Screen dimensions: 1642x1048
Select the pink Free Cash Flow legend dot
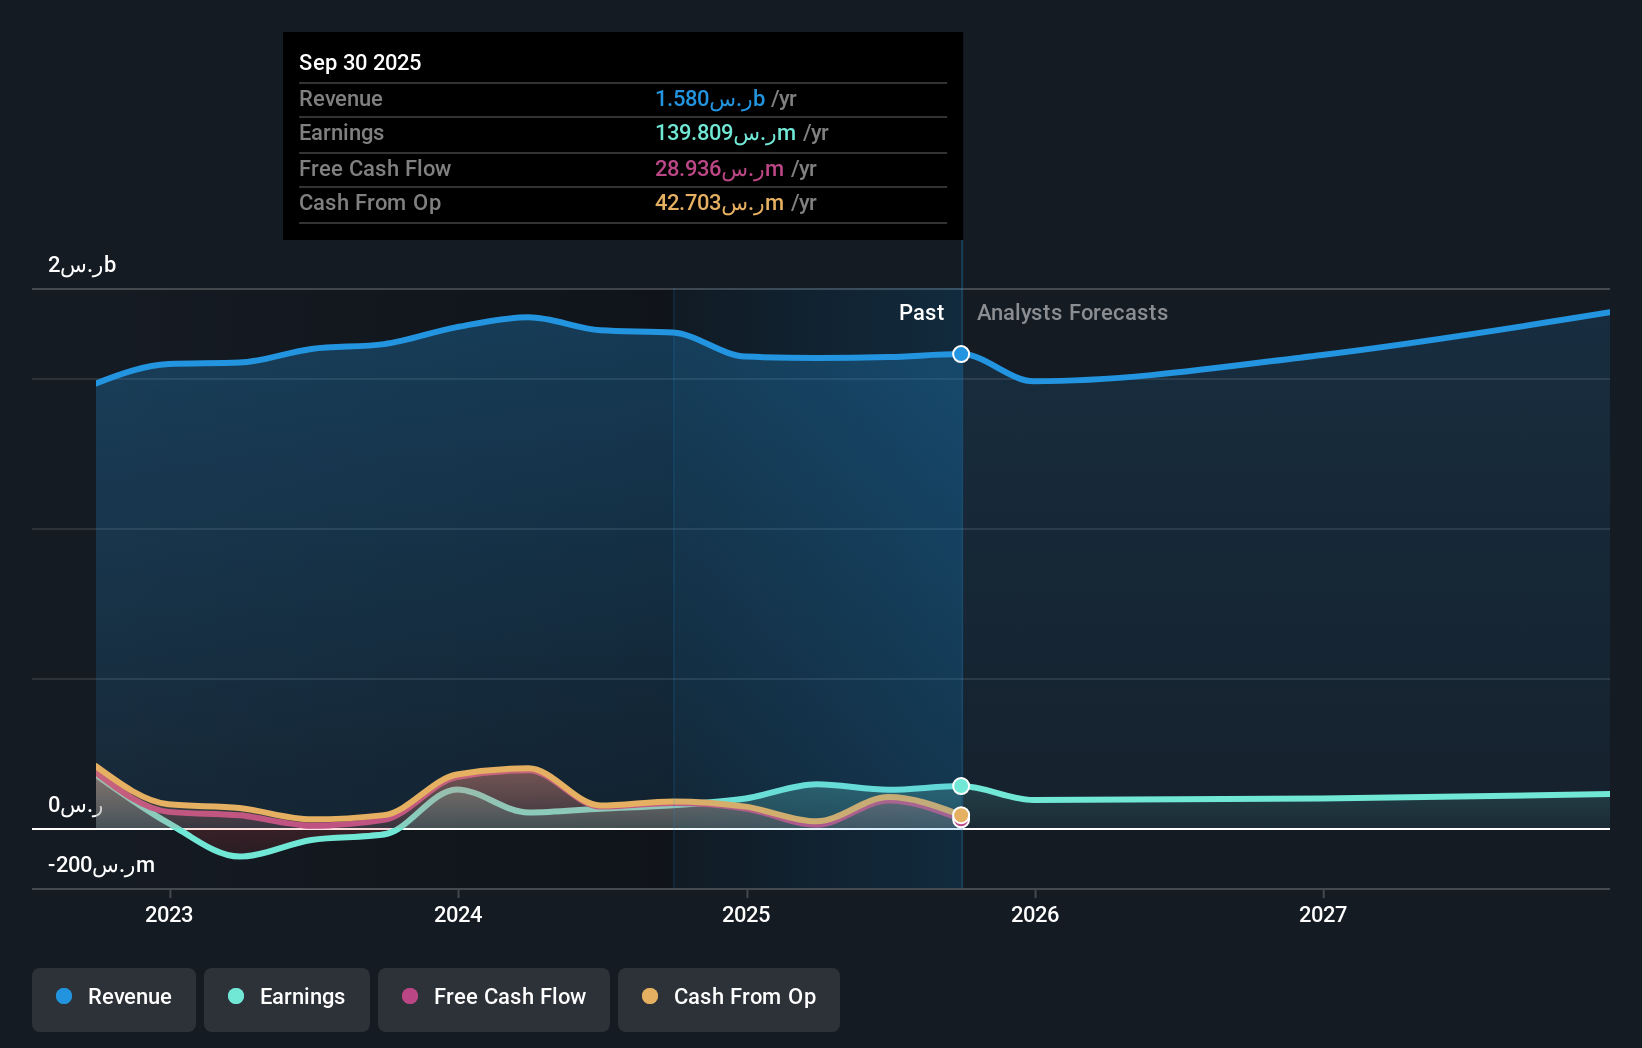[x=409, y=996]
